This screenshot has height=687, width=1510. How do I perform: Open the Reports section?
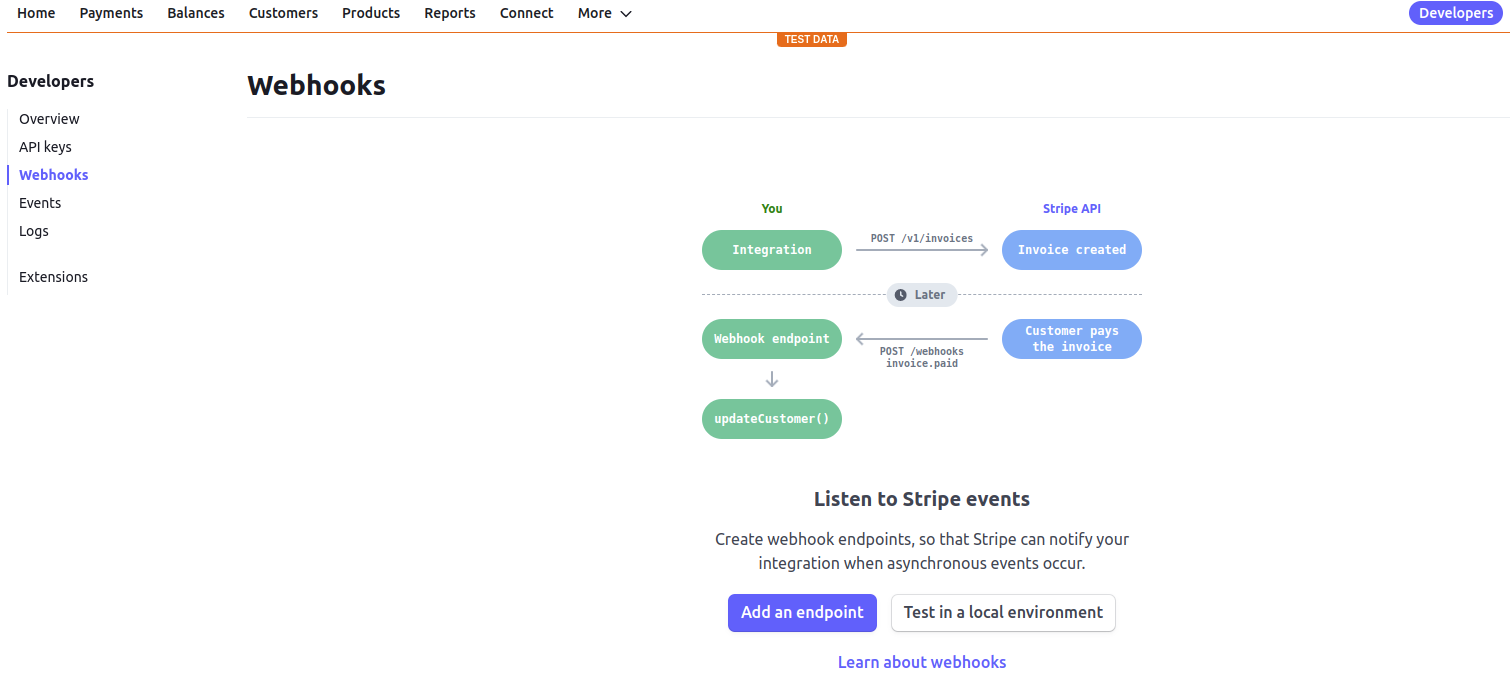(x=449, y=13)
